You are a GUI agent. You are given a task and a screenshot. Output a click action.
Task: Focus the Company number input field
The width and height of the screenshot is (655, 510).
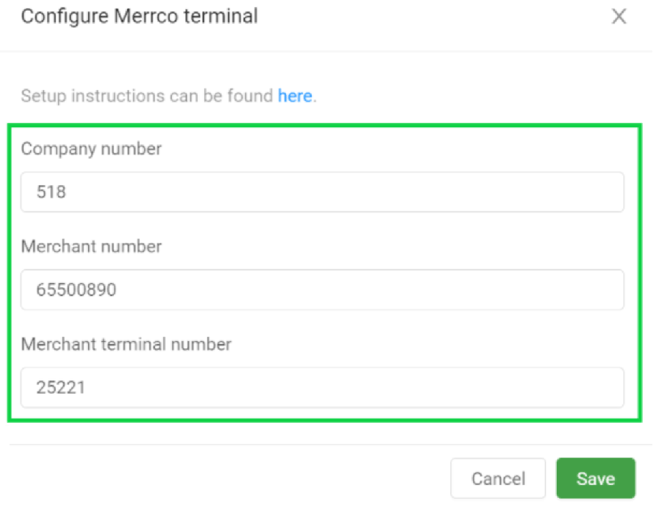[x=322, y=192]
